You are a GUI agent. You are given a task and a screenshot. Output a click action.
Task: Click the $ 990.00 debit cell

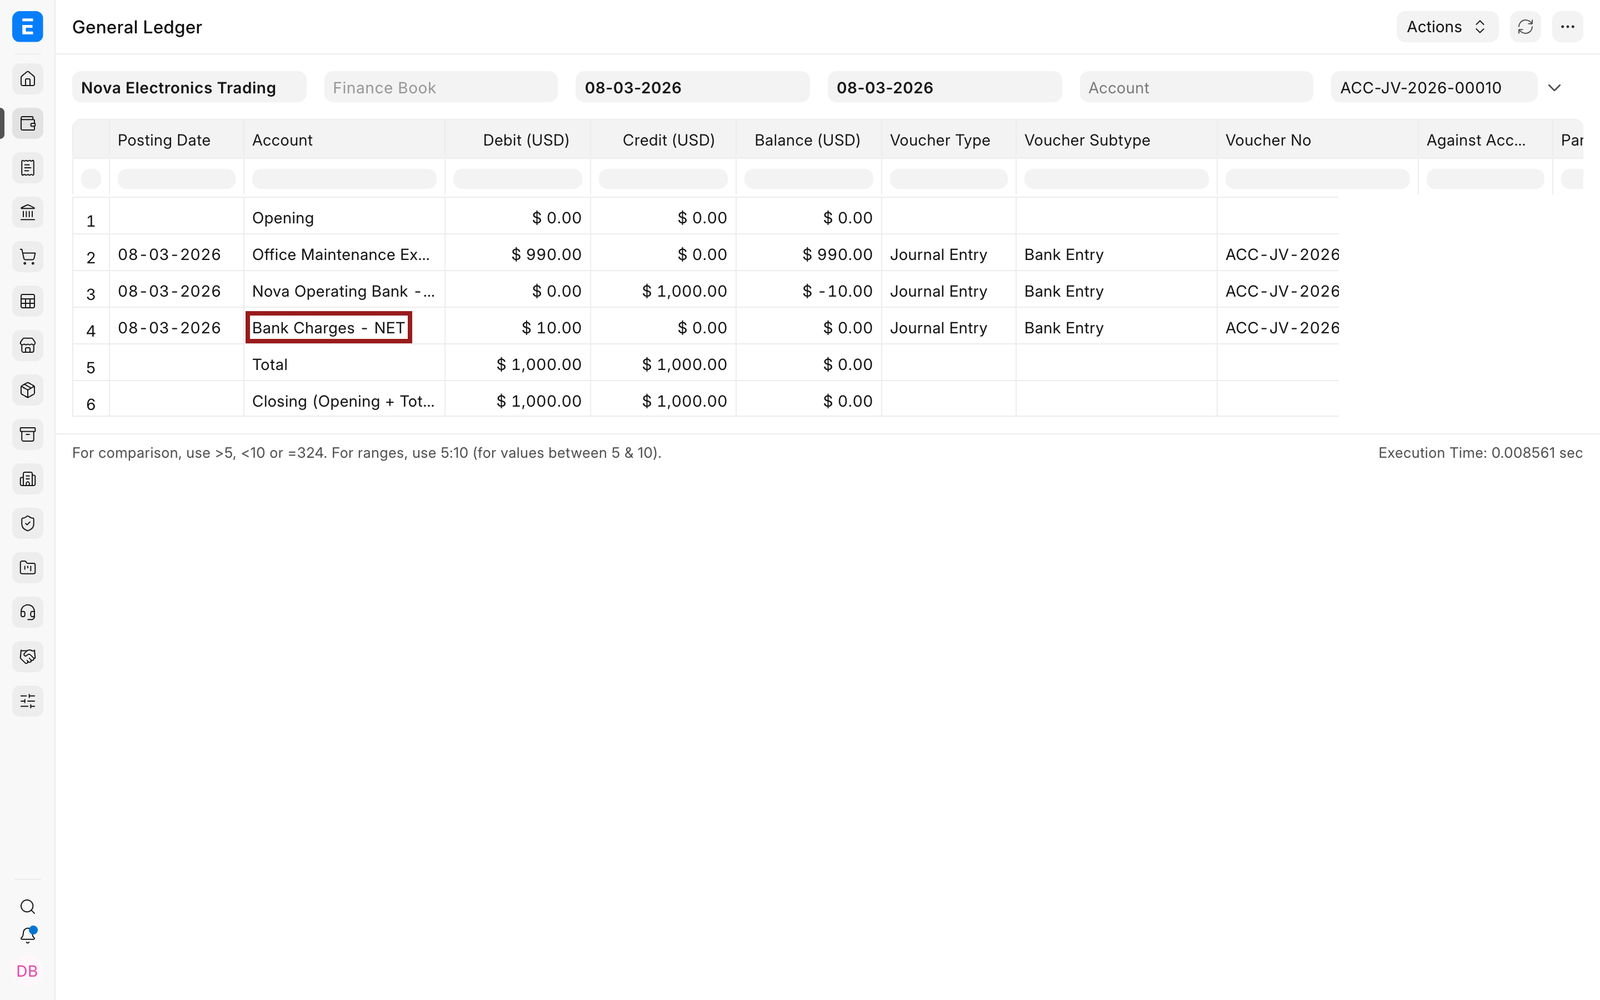pyautogui.click(x=518, y=254)
